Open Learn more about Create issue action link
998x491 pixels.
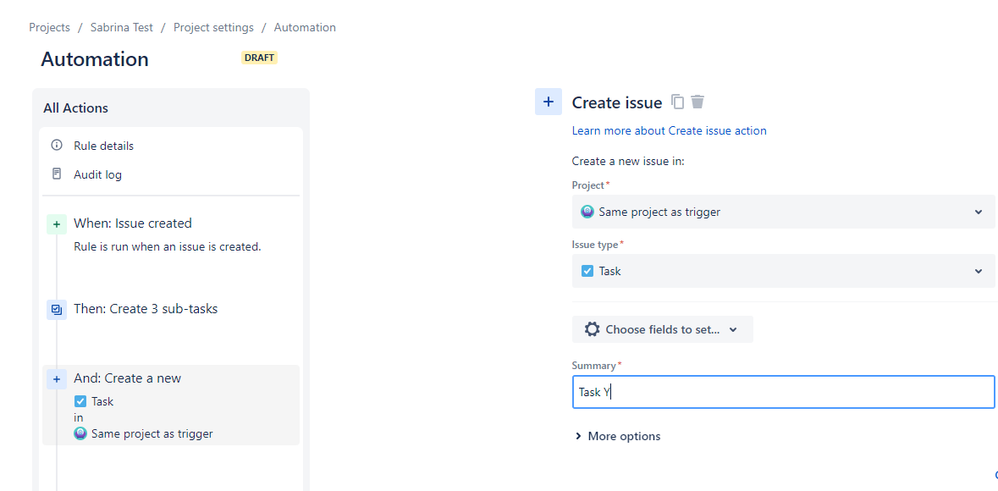(x=669, y=131)
